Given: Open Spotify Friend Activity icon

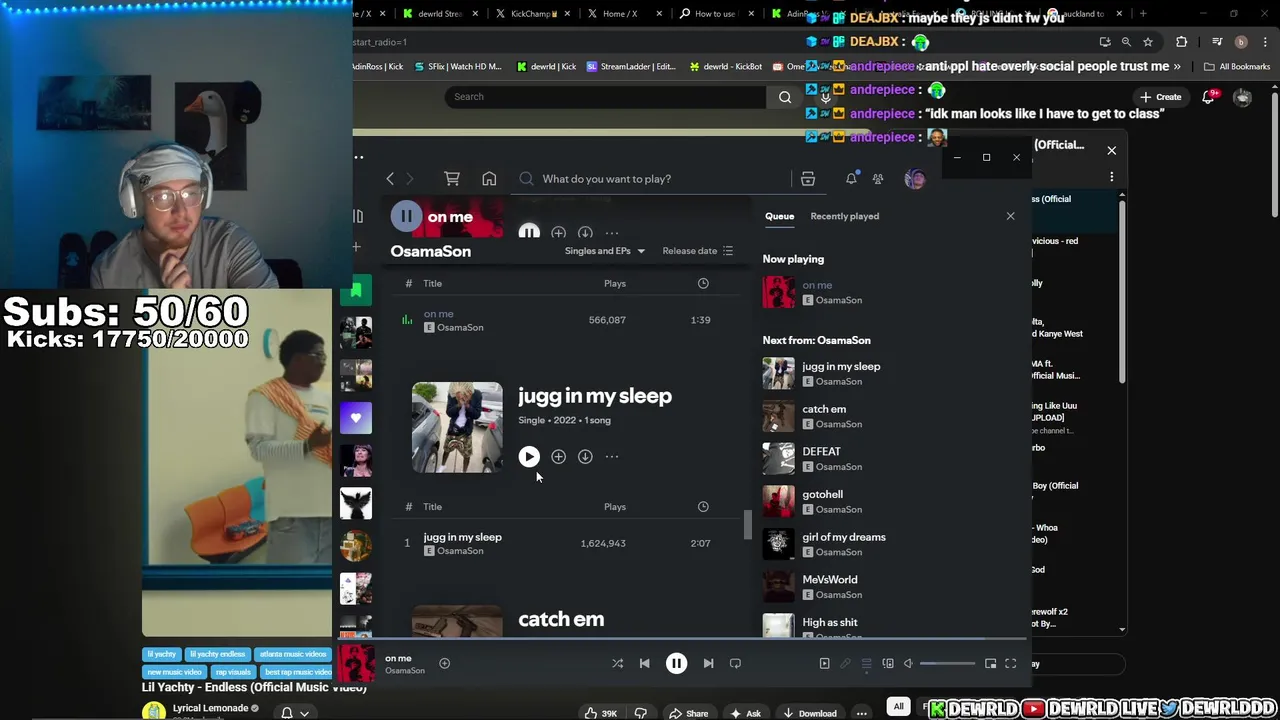Looking at the screenshot, I should (x=878, y=179).
